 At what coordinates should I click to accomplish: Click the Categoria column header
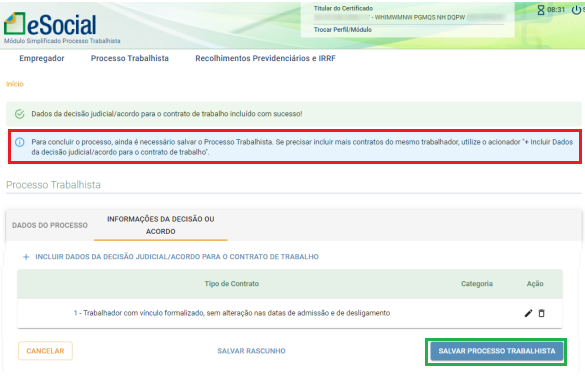point(477,284)
